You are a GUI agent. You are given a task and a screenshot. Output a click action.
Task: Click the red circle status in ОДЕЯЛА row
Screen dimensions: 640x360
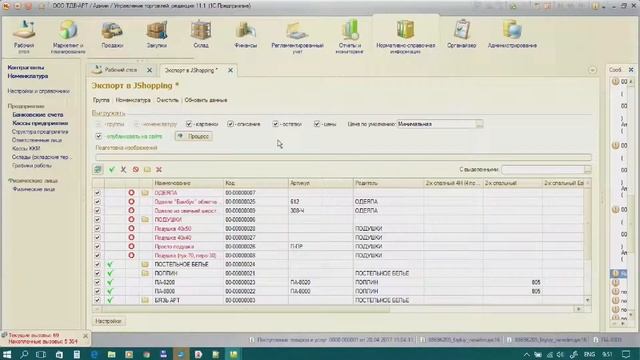[x=131, y=192]
